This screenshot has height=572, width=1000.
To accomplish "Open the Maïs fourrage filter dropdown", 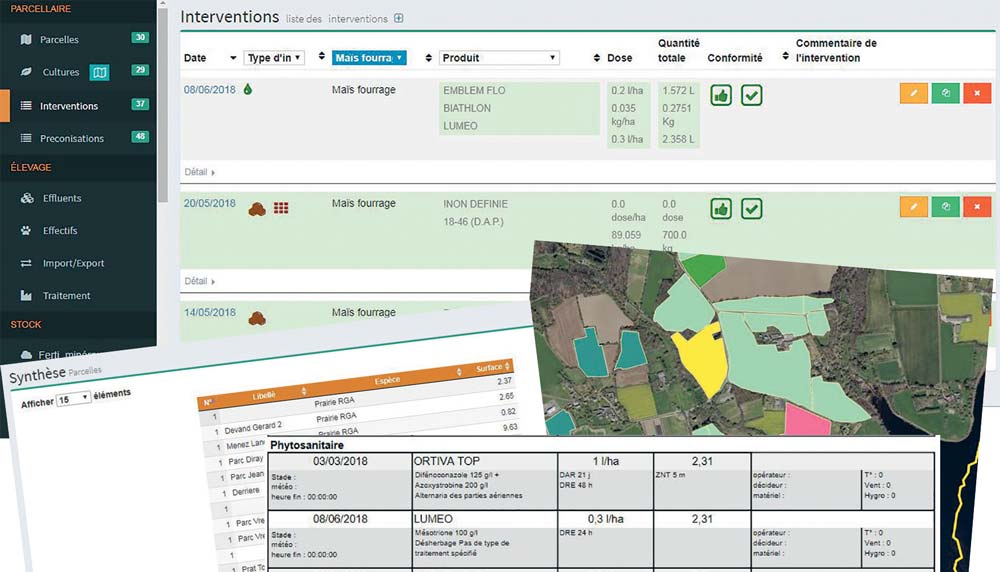I will (369, 57).
